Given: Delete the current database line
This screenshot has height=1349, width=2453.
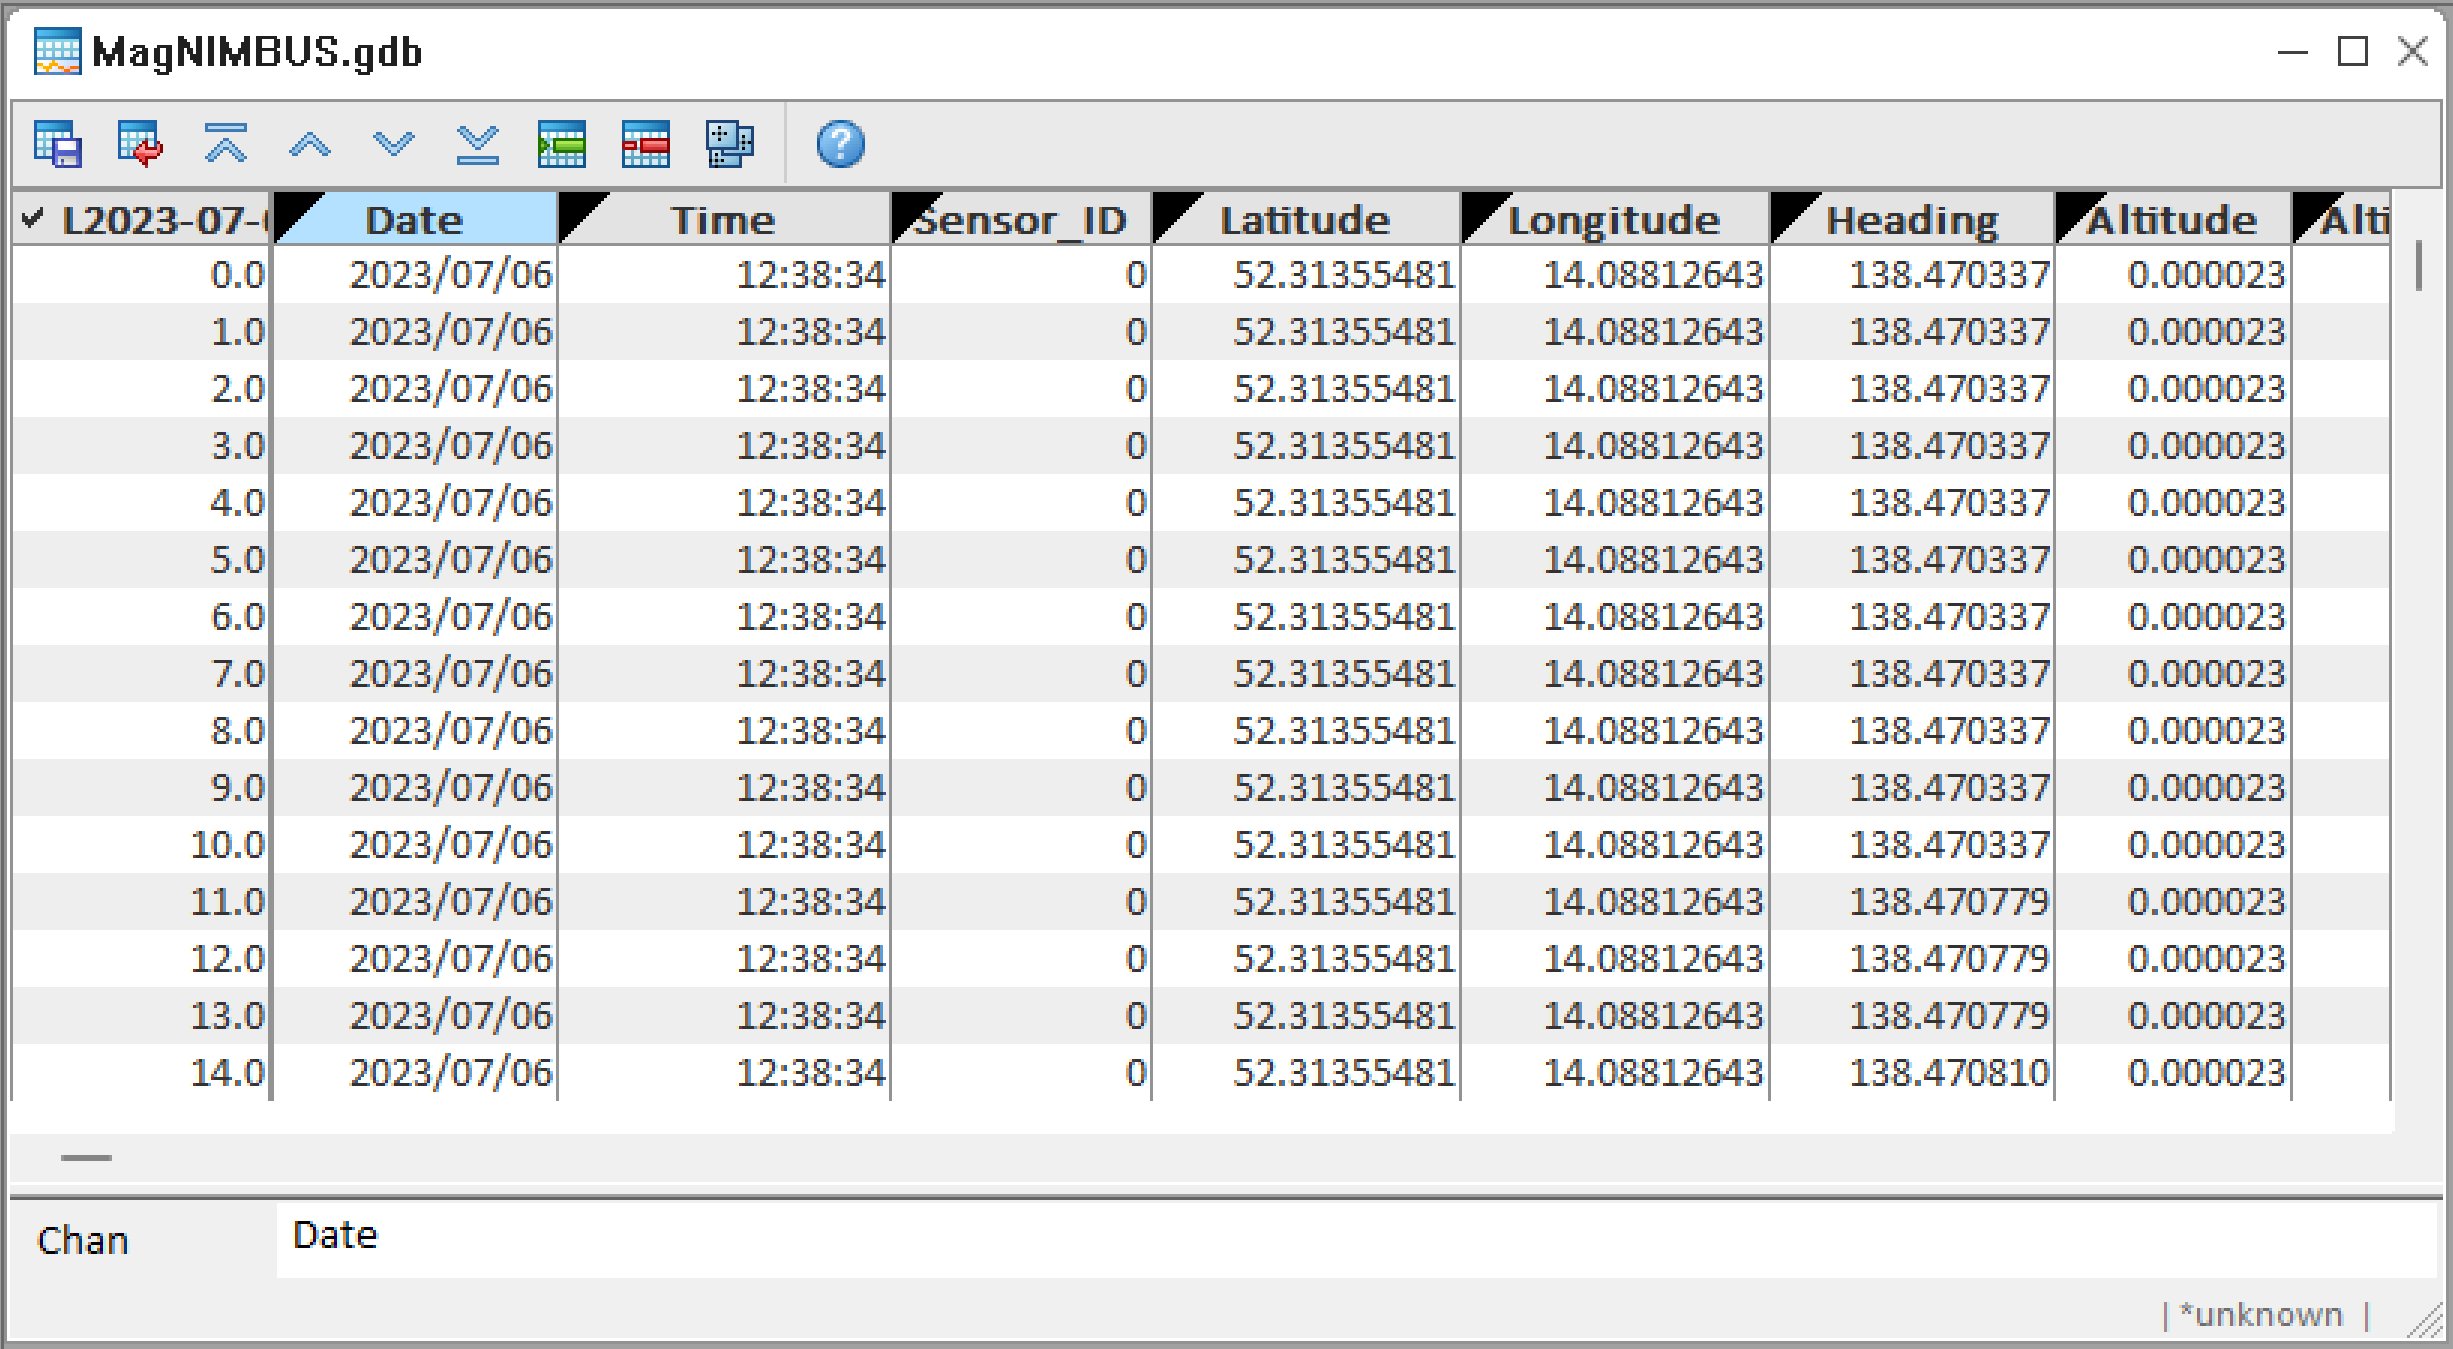Looking at the screenshot, I should click(x=645, y=145).
